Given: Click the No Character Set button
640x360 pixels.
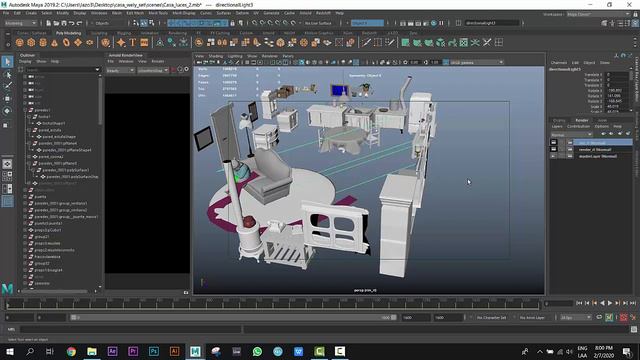Looking at the screenshot, I should coord(491,317).
